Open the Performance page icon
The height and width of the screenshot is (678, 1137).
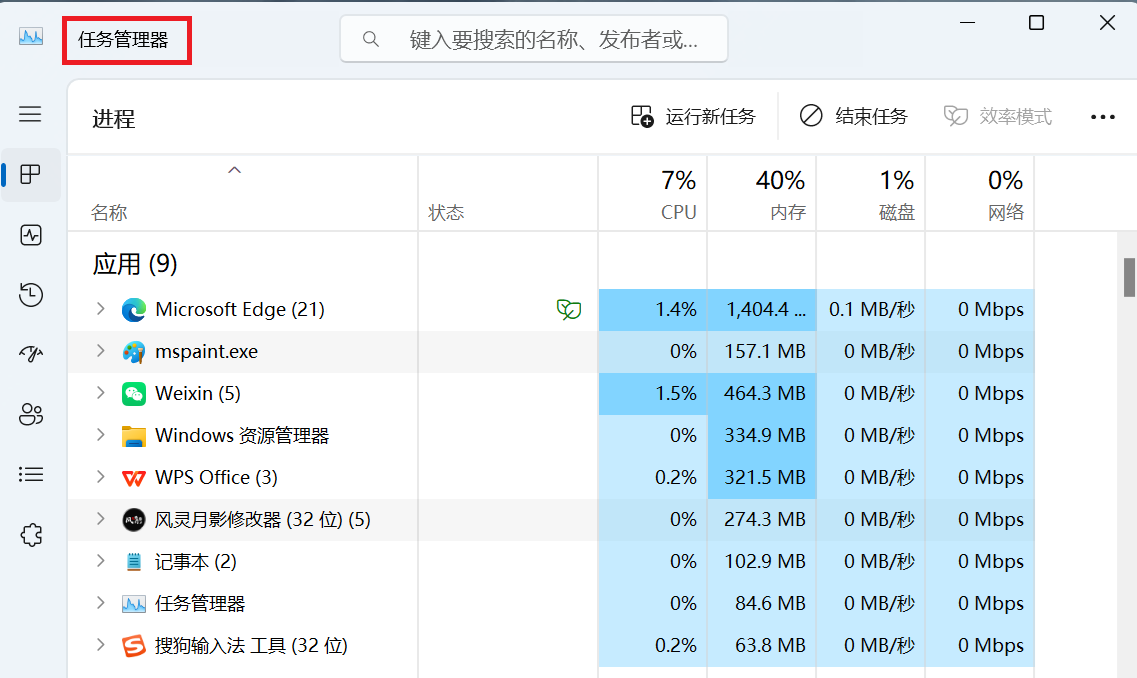click(x=30, y=235)
